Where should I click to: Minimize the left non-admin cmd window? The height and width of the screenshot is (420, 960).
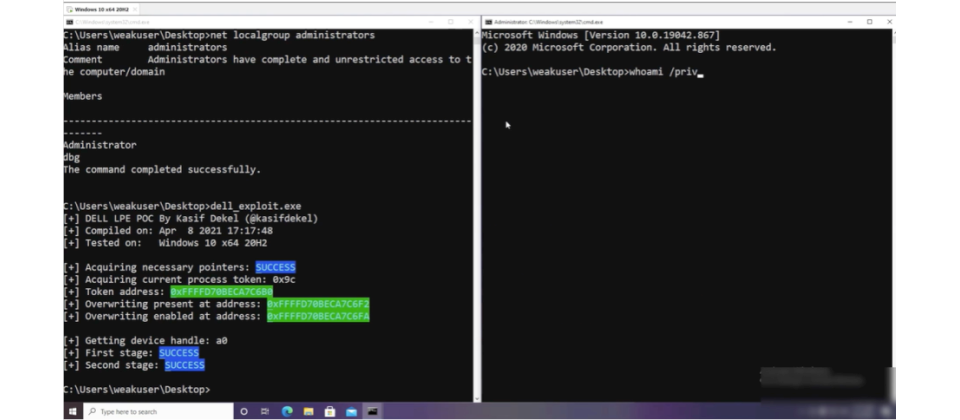coord(431,22)
